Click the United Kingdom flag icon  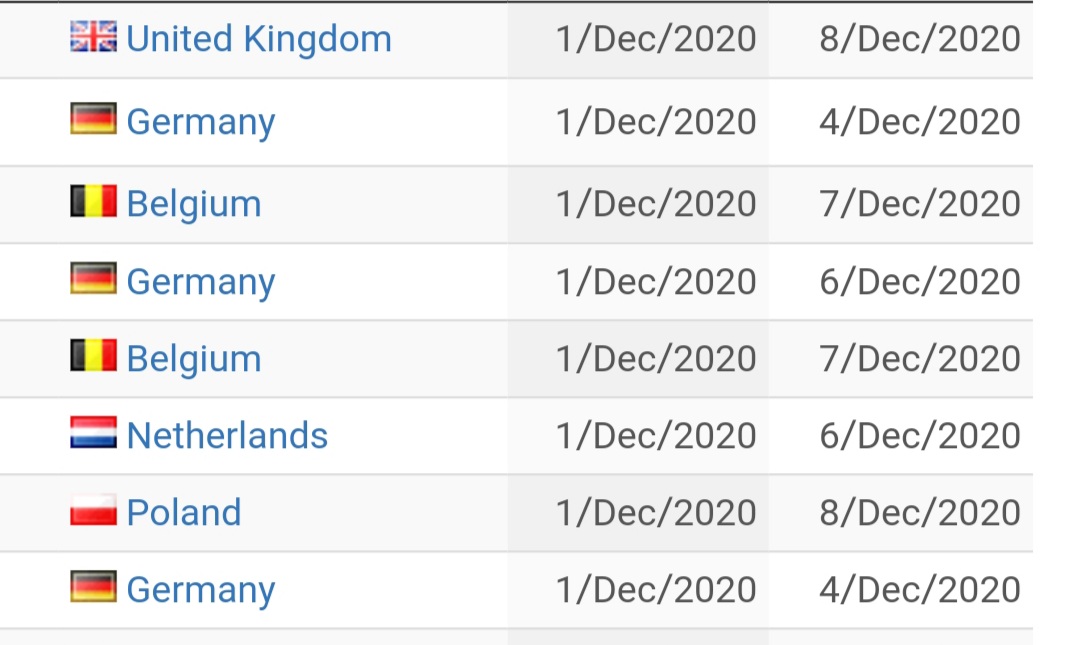(x=93, y=37)
